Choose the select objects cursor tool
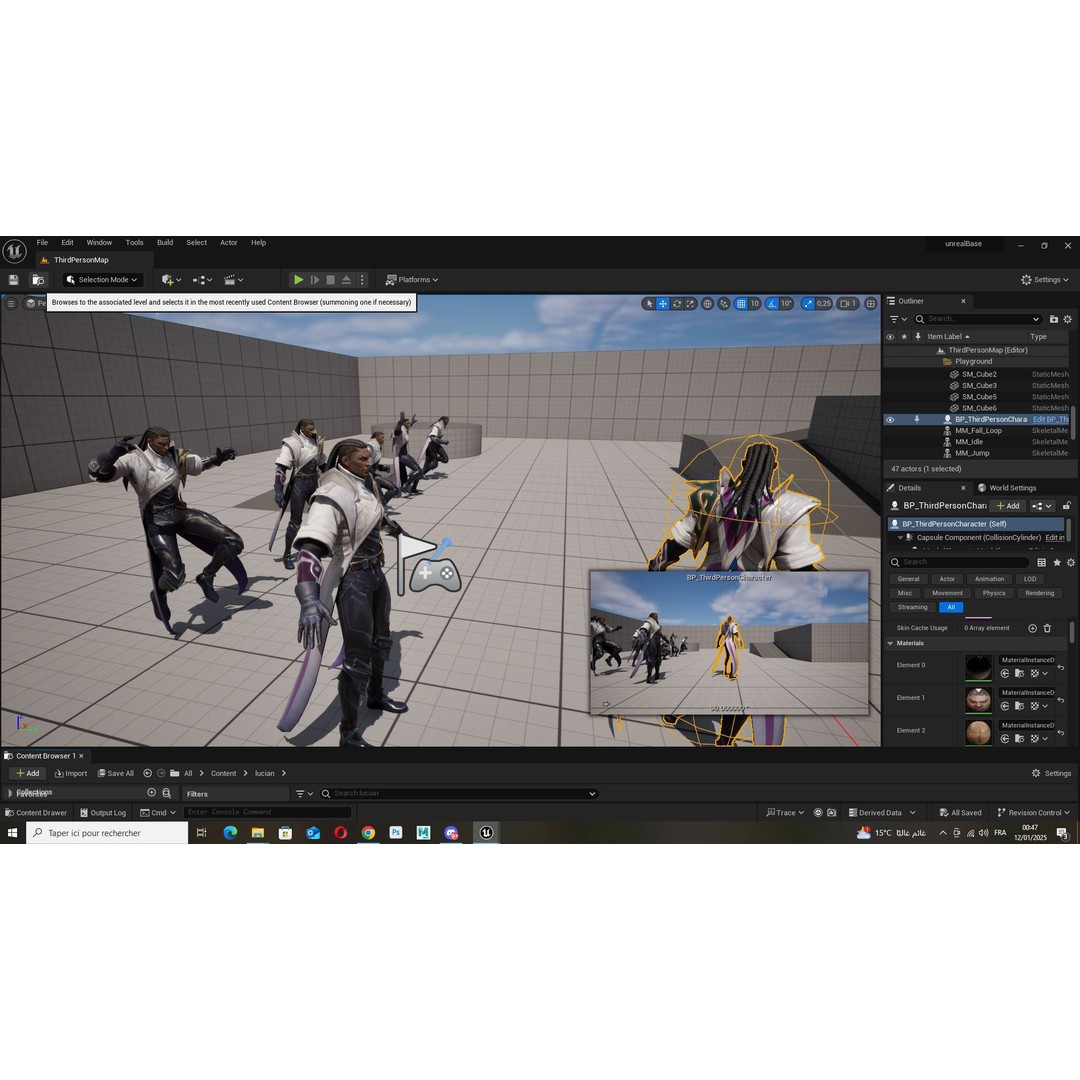The width and height of the screenshot is (1080, 1080). point(649,304)
